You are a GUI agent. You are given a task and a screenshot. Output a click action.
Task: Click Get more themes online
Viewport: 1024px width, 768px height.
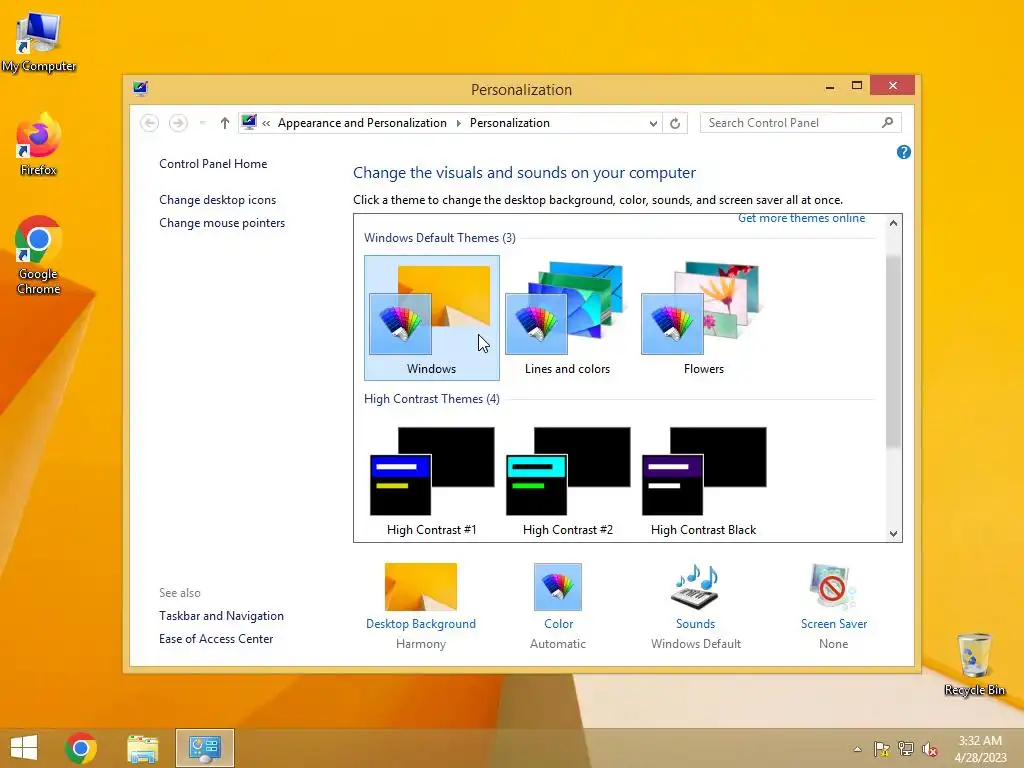(x=801, y=218)
